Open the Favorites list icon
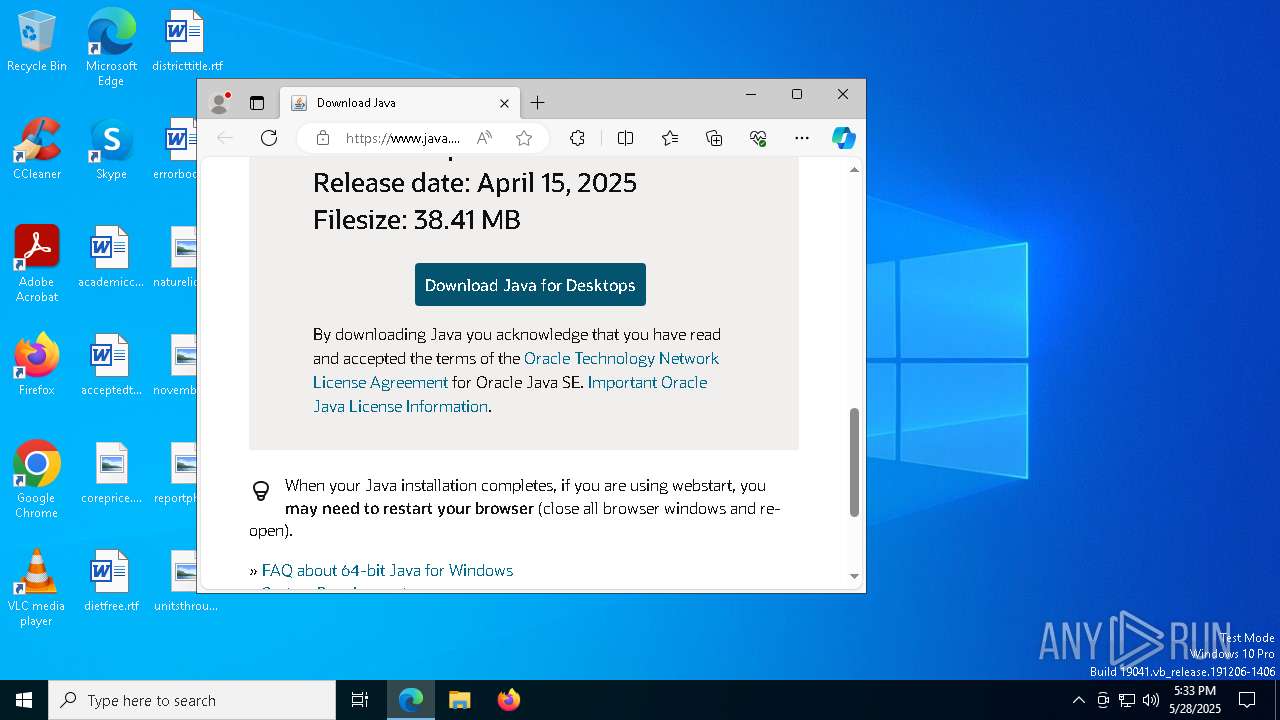Viewport: 1280px width, 720px height. (x=670, y=138)
